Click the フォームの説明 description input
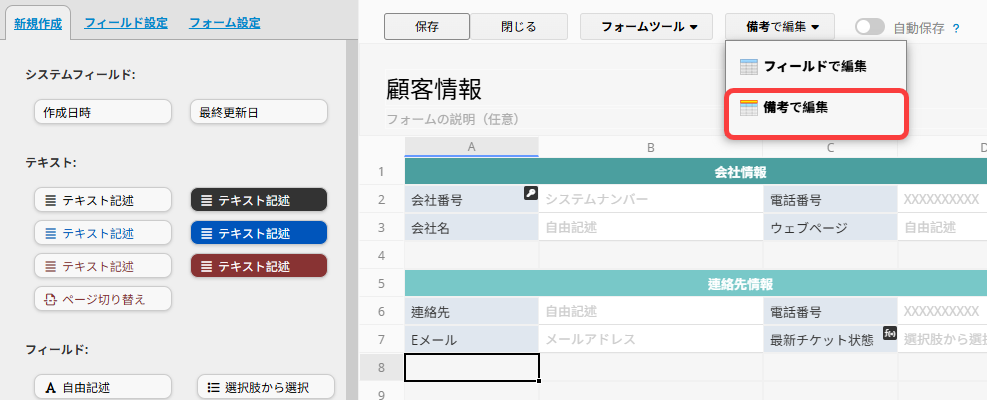 (x=453, y=119)
